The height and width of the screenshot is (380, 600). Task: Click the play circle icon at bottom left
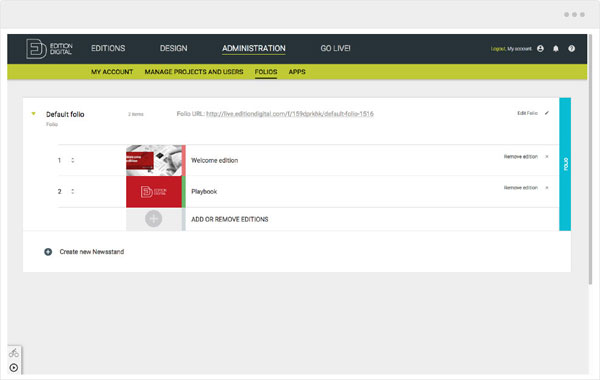(14, 368)
